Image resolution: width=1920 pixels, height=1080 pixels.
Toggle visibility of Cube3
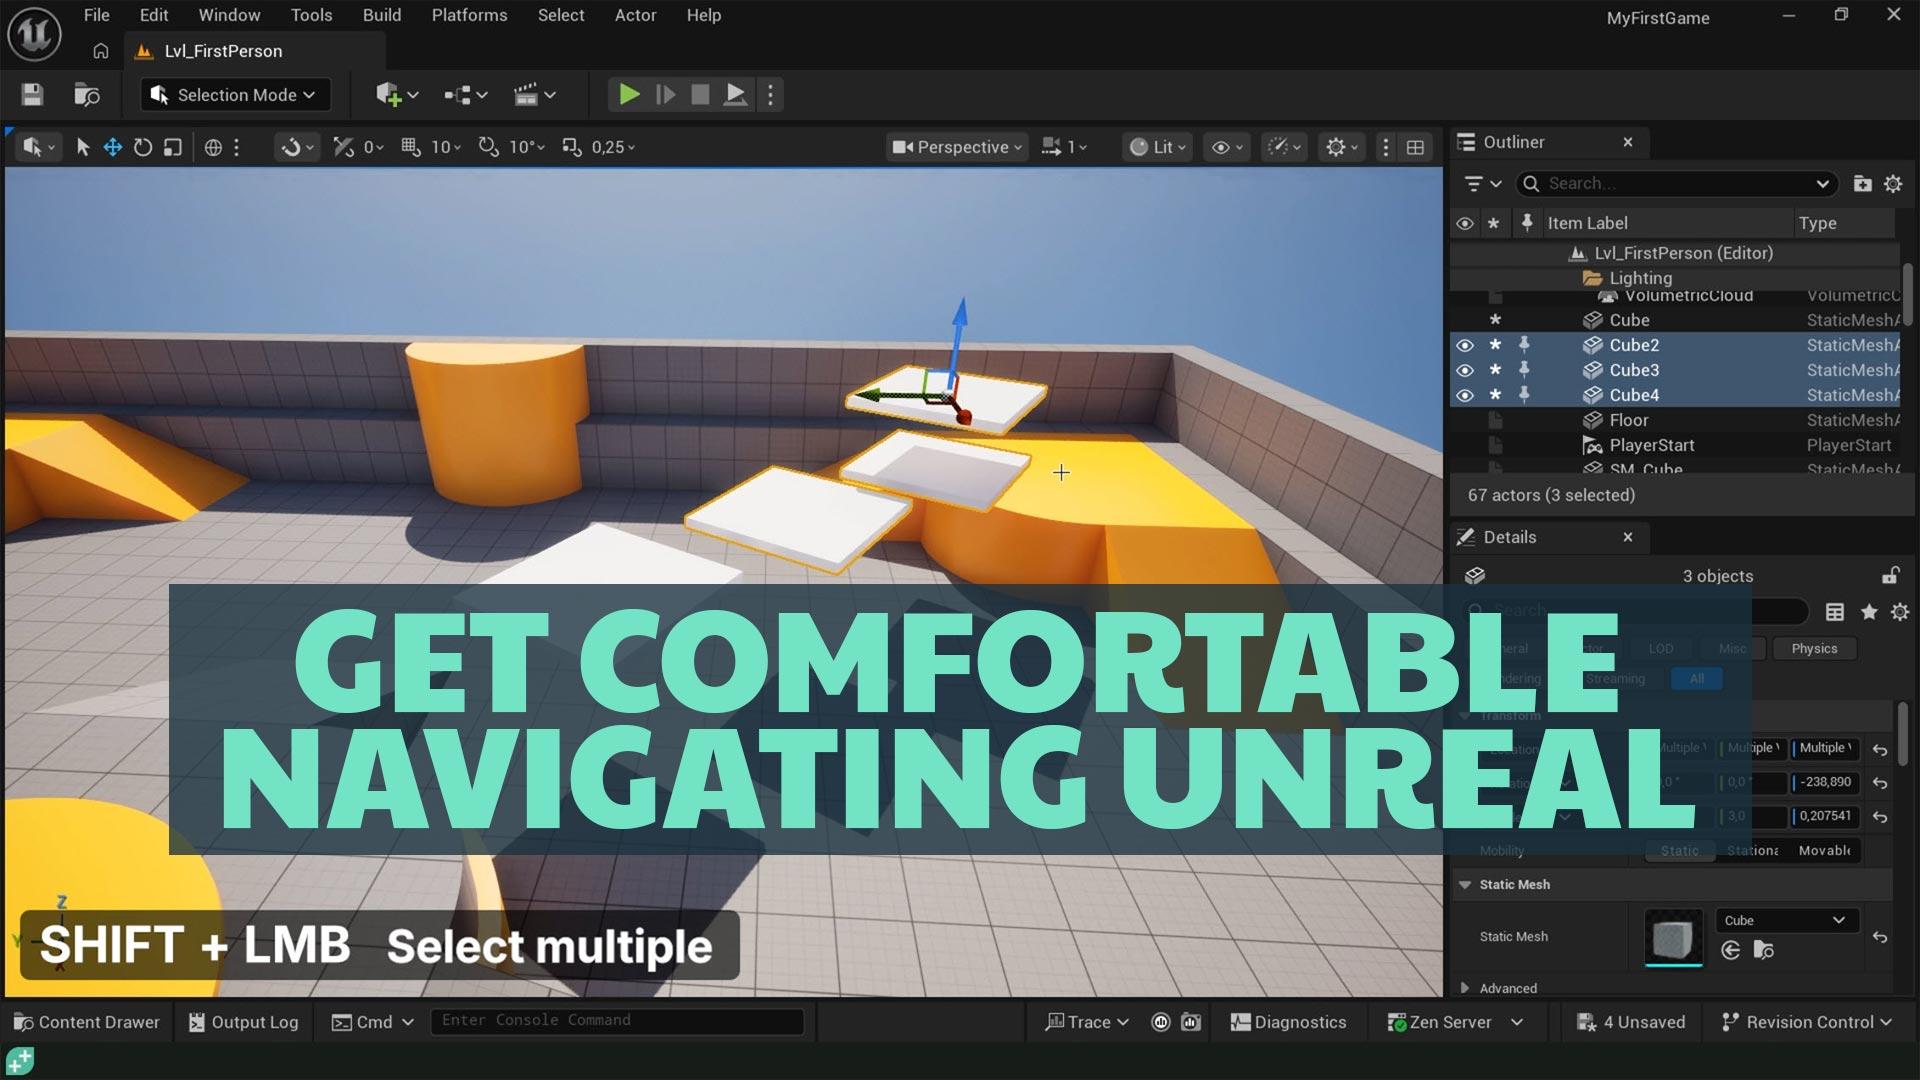[x=1465, y=370]
